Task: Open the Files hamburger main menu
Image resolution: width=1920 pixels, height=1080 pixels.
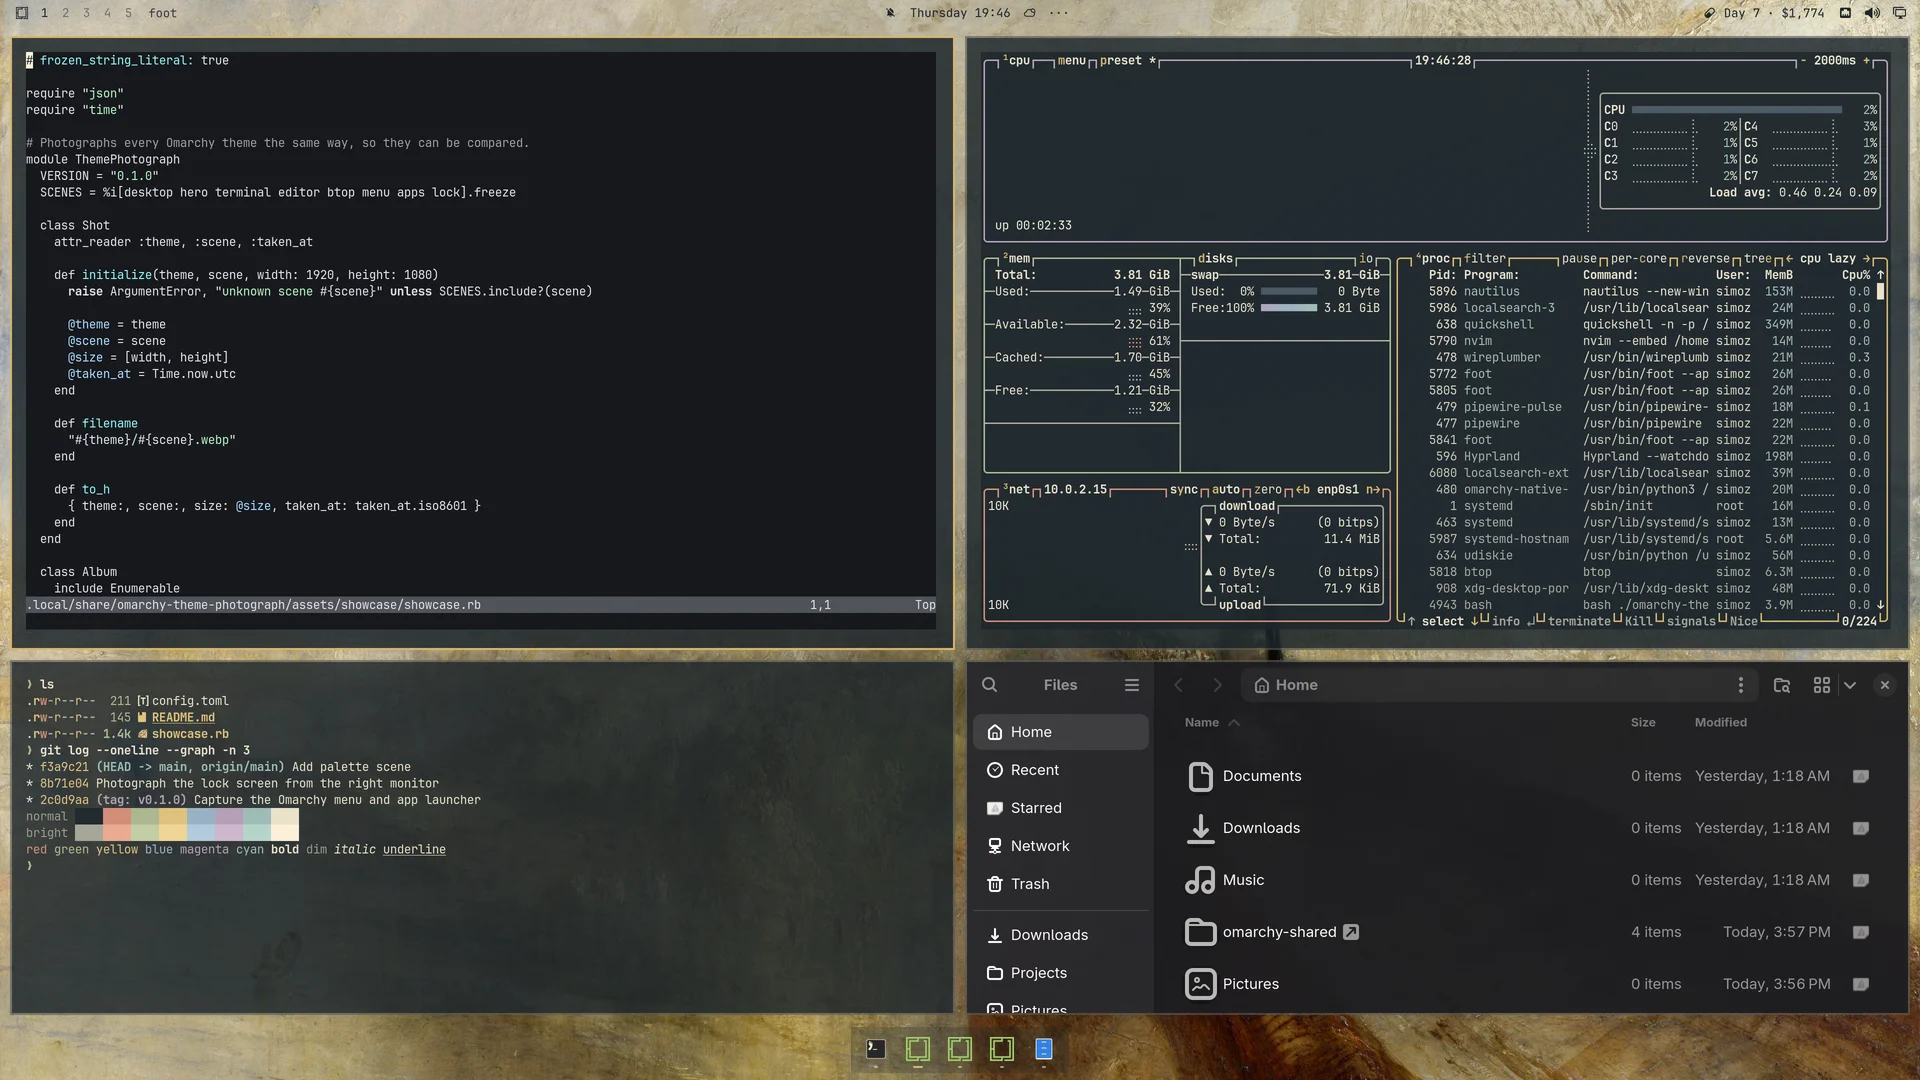Action: (x=1132, y=685)
